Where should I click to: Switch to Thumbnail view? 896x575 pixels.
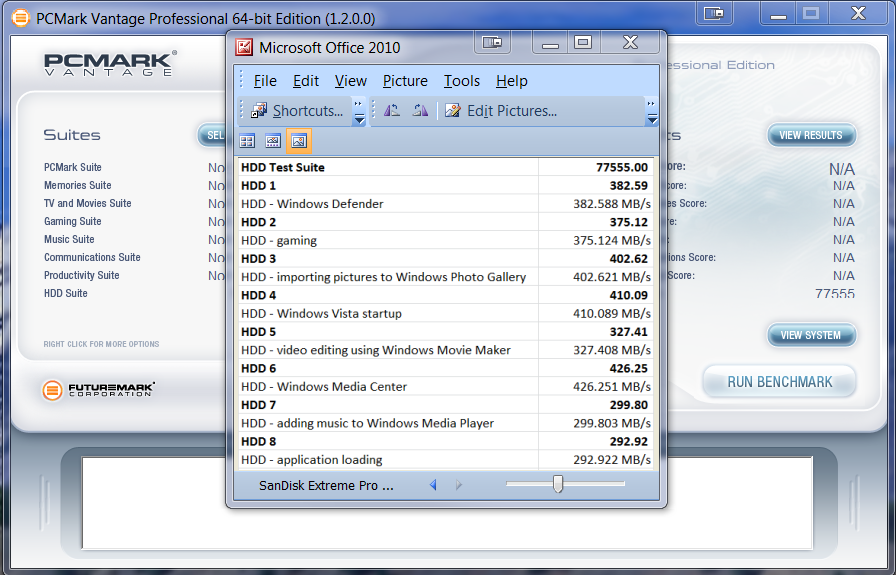tap(247, 141)
